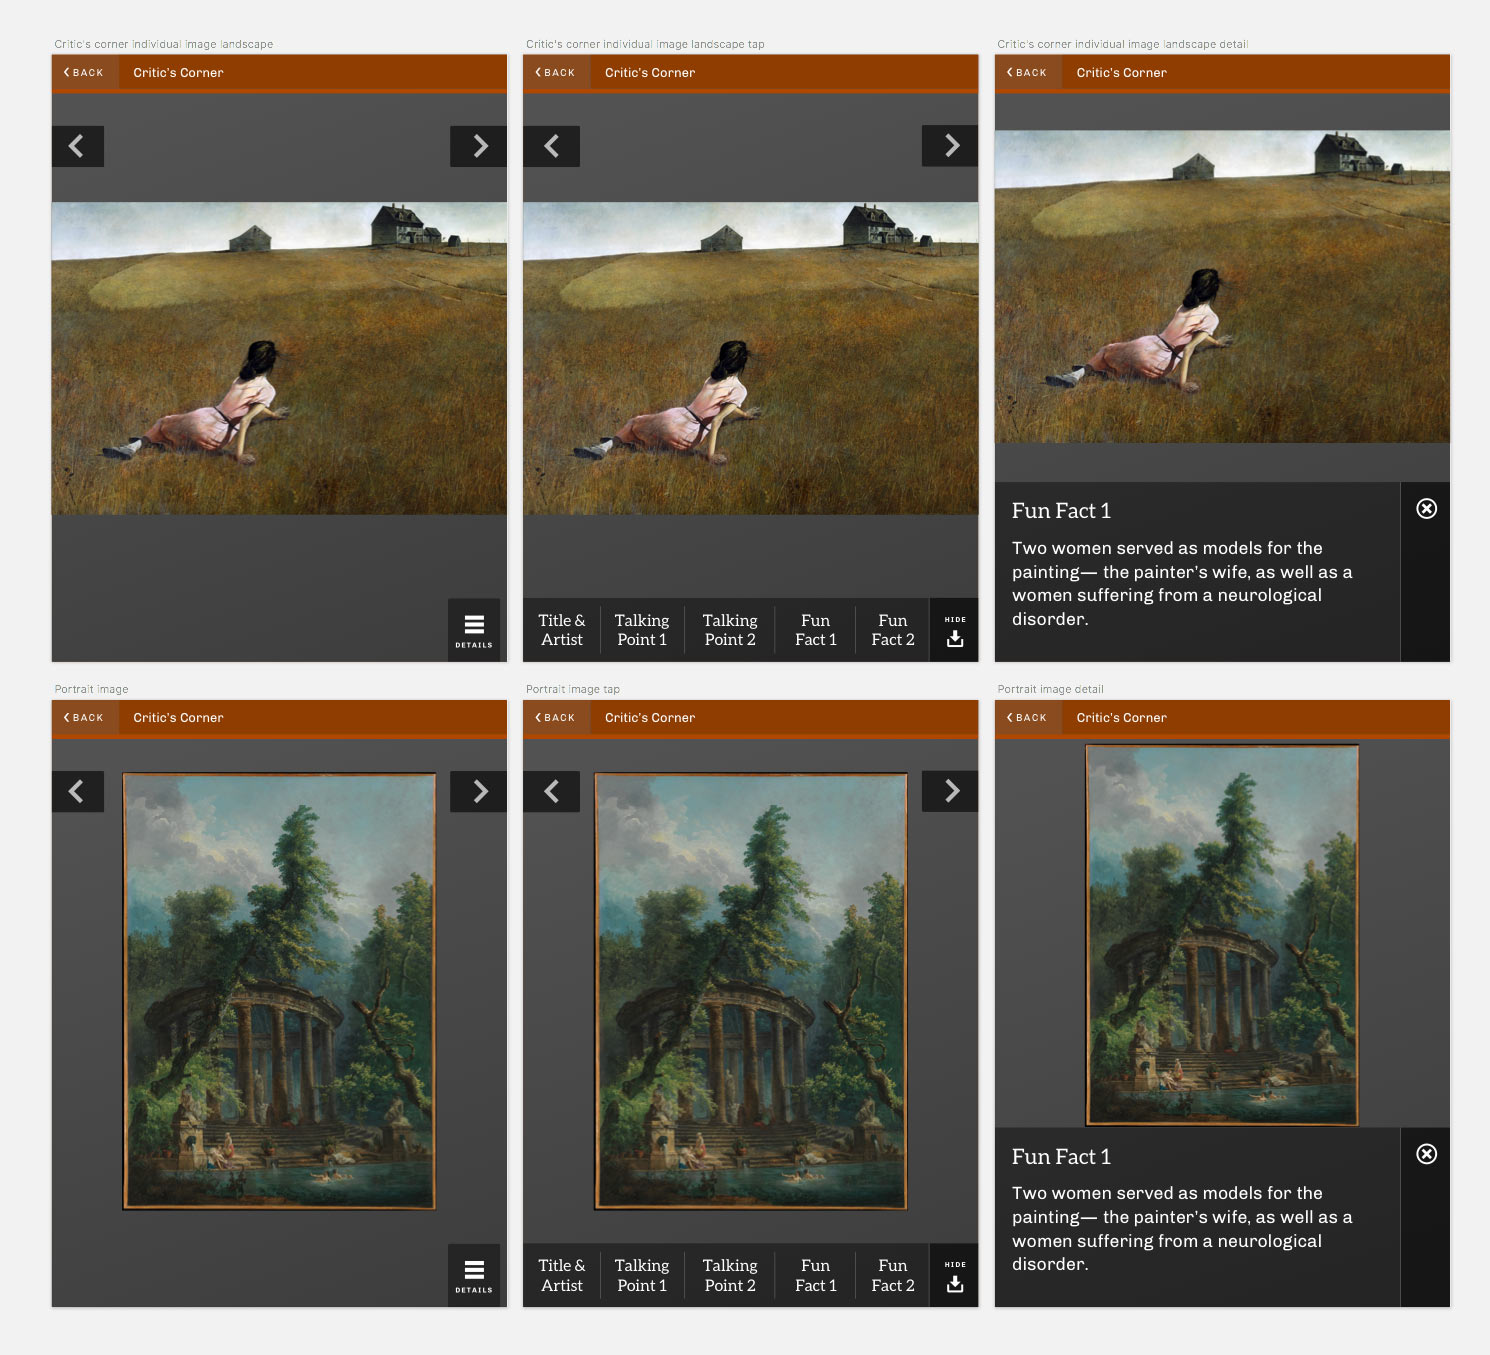Viewport: 1490px width, 1355px height.
Task: Click Hide download icon in landscape tap screen
Action: tap(955, 630)
